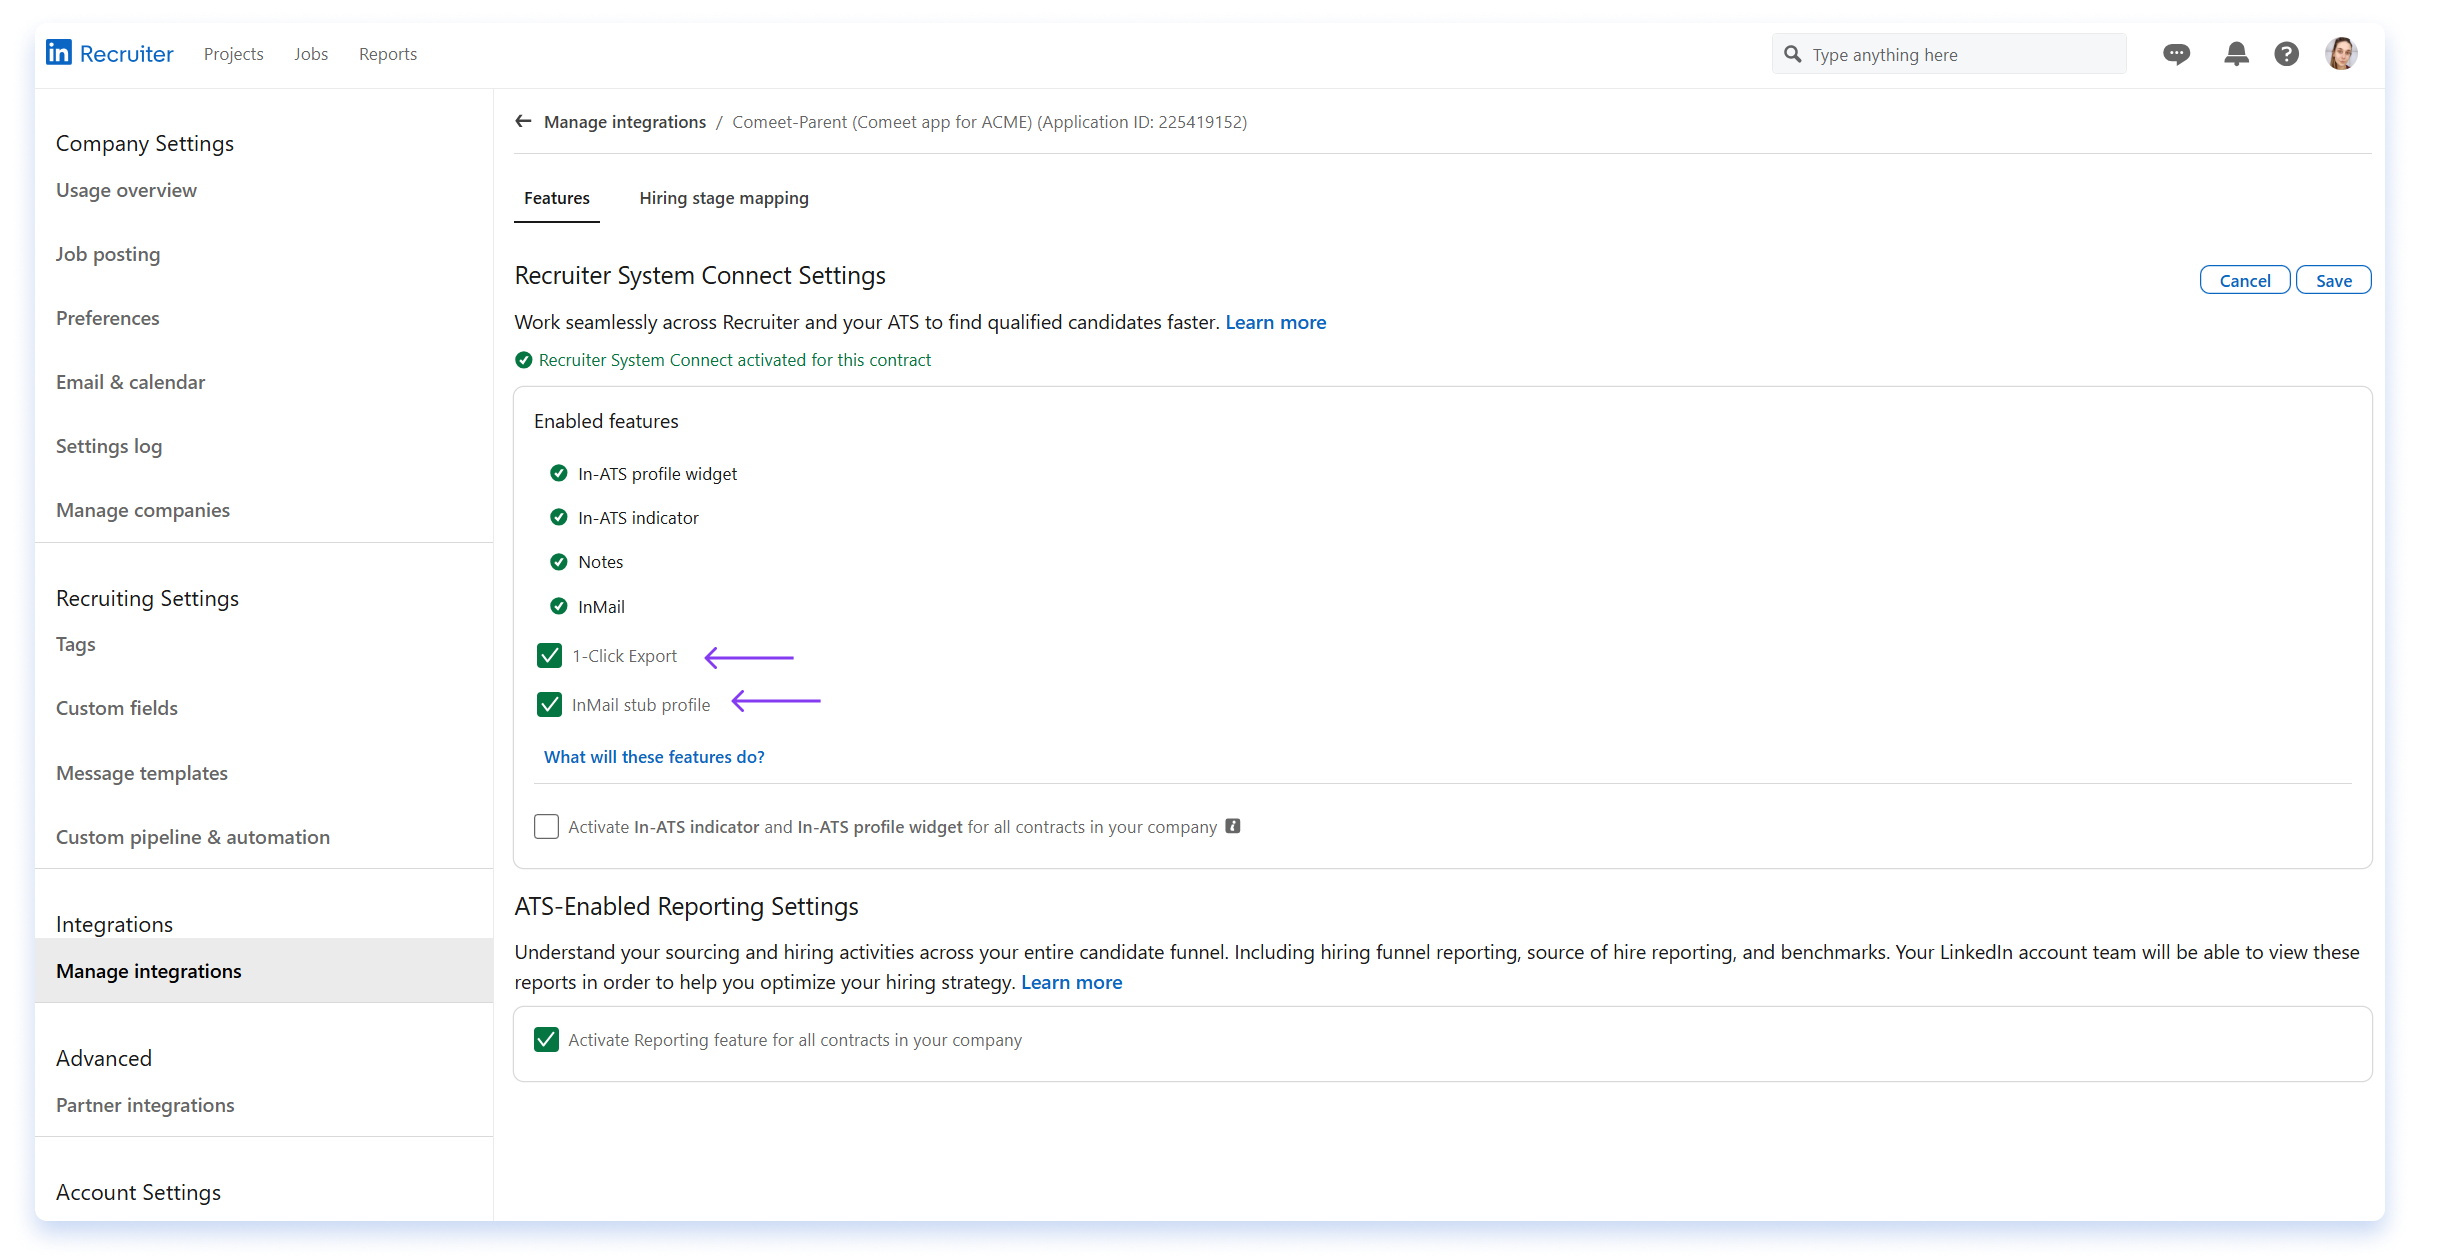Open the user profile avatar
2440x1260 pixels.
pos(2341,54)
